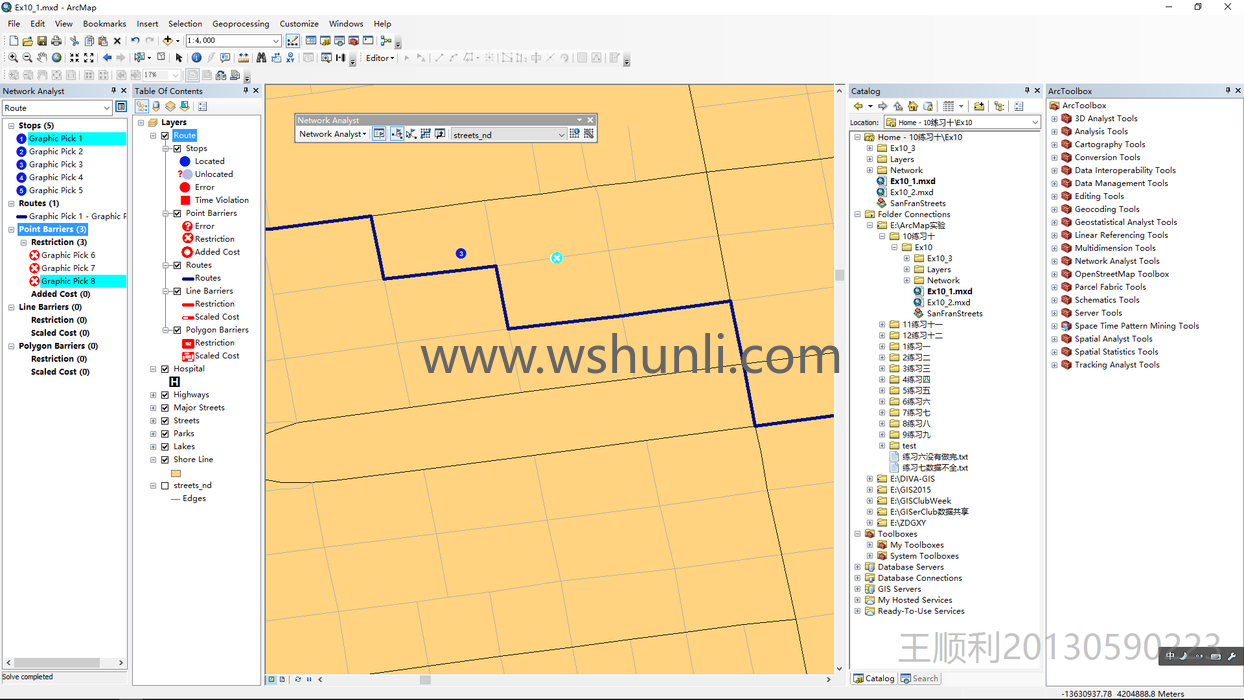Select Spatial Statistics Tools toolbox
Viewport: 1244px width, 700px height.
point(1116,352)
